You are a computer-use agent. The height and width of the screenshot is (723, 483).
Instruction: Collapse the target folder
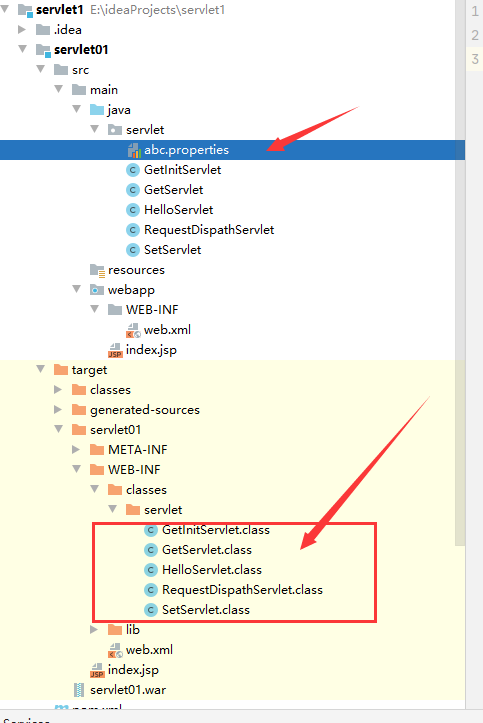[41, 369]
